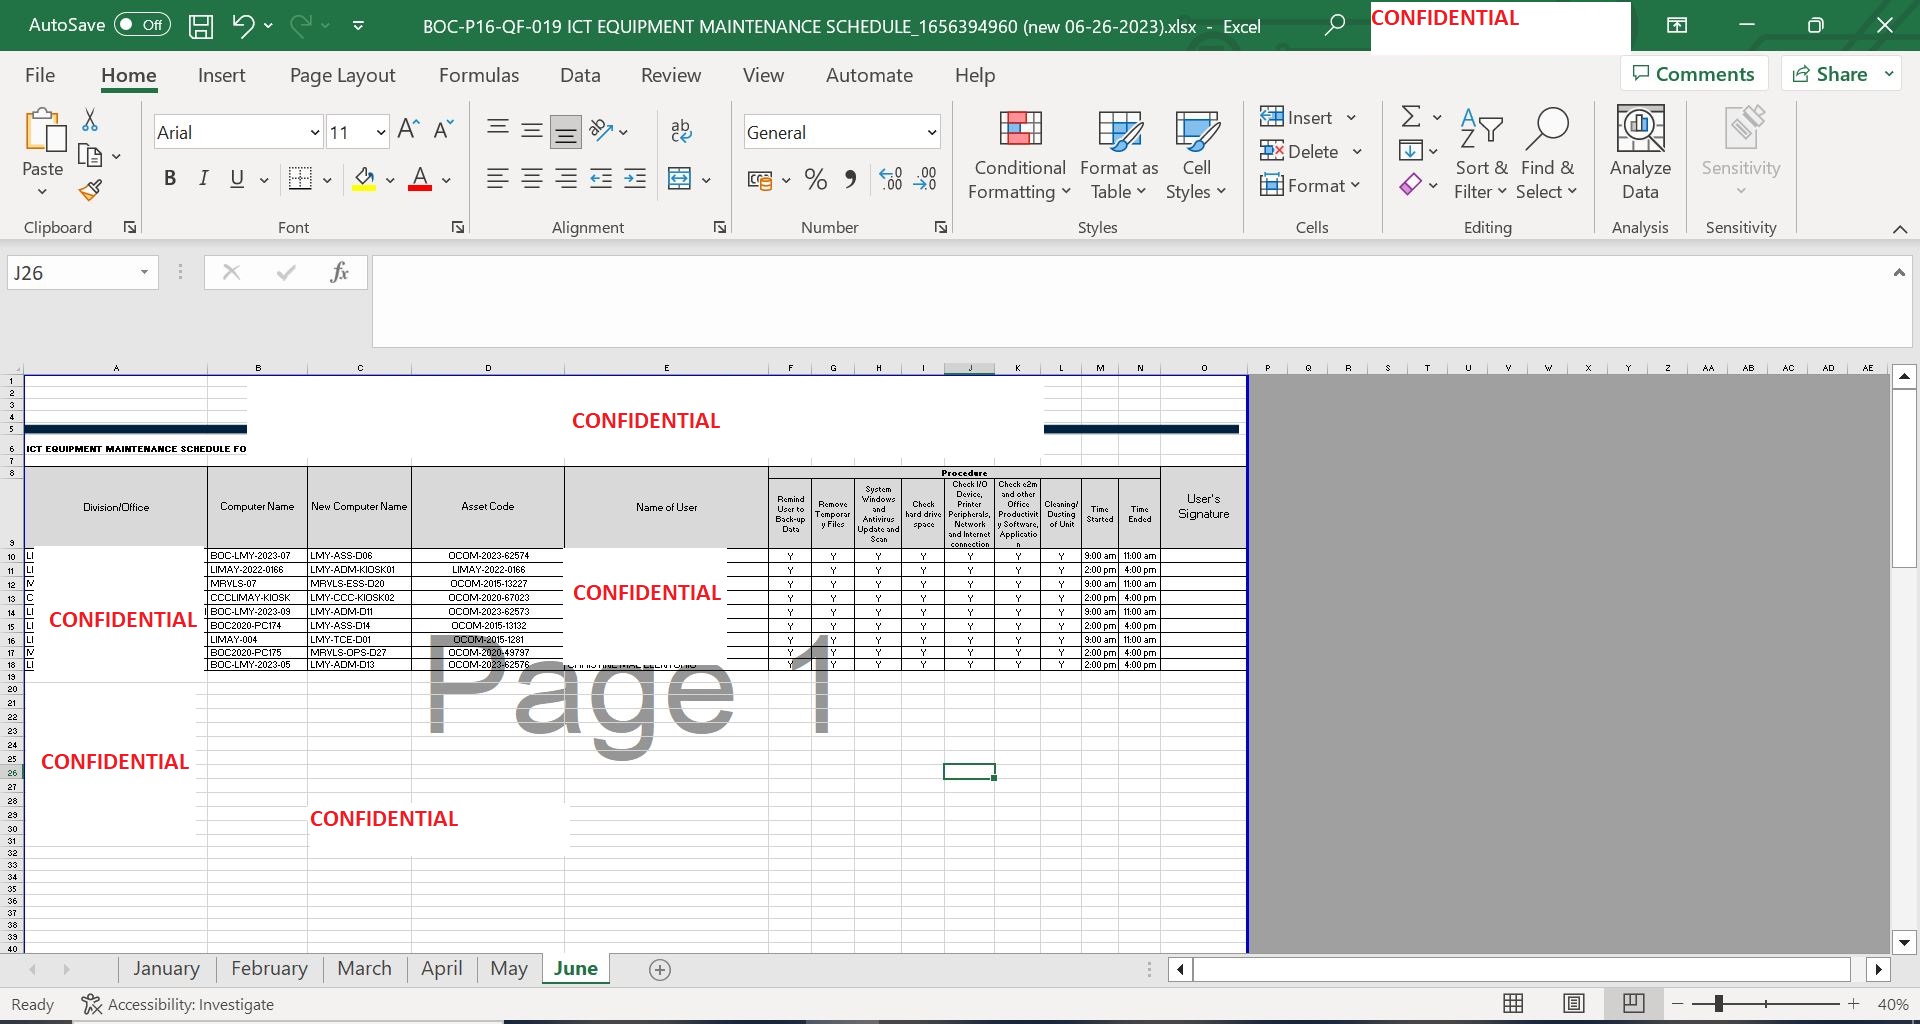Click the Fill Color yellow swatch button

[x=364, y=179]
